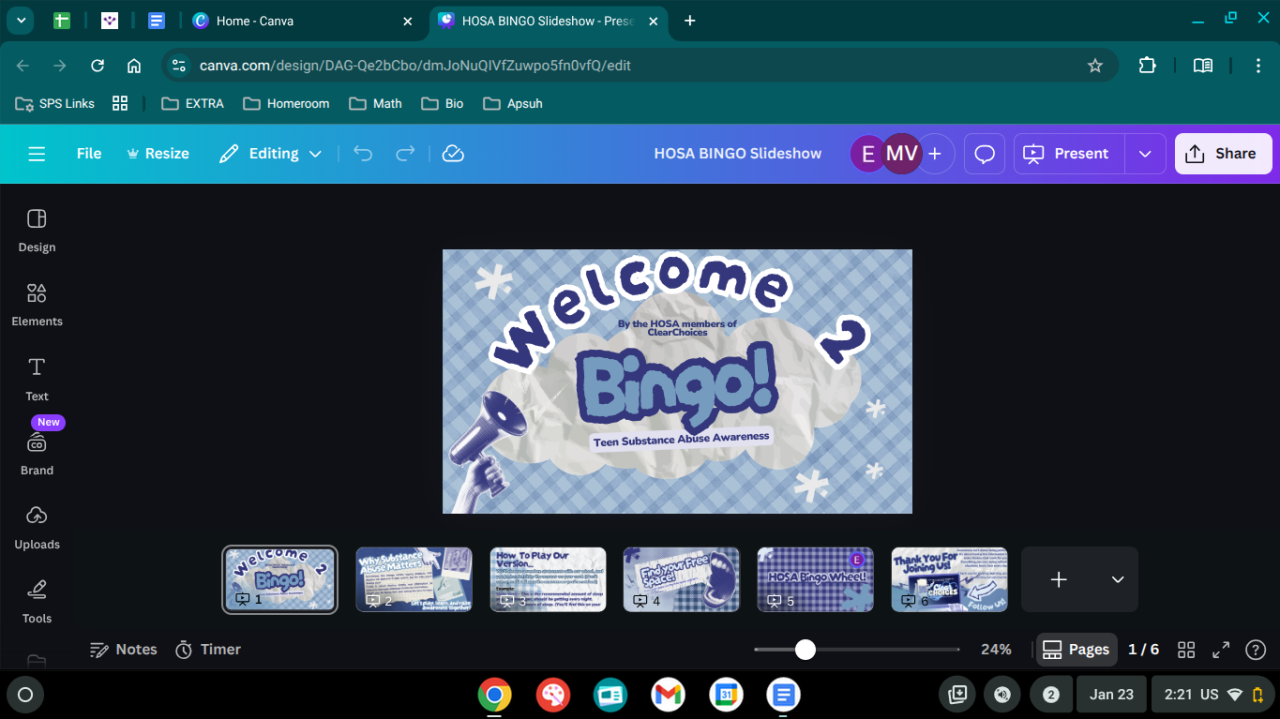This screenshot has height=719, width=1280.
Task: Click the HOSA BINGO Slideshow title field
Action: (738, 154)
